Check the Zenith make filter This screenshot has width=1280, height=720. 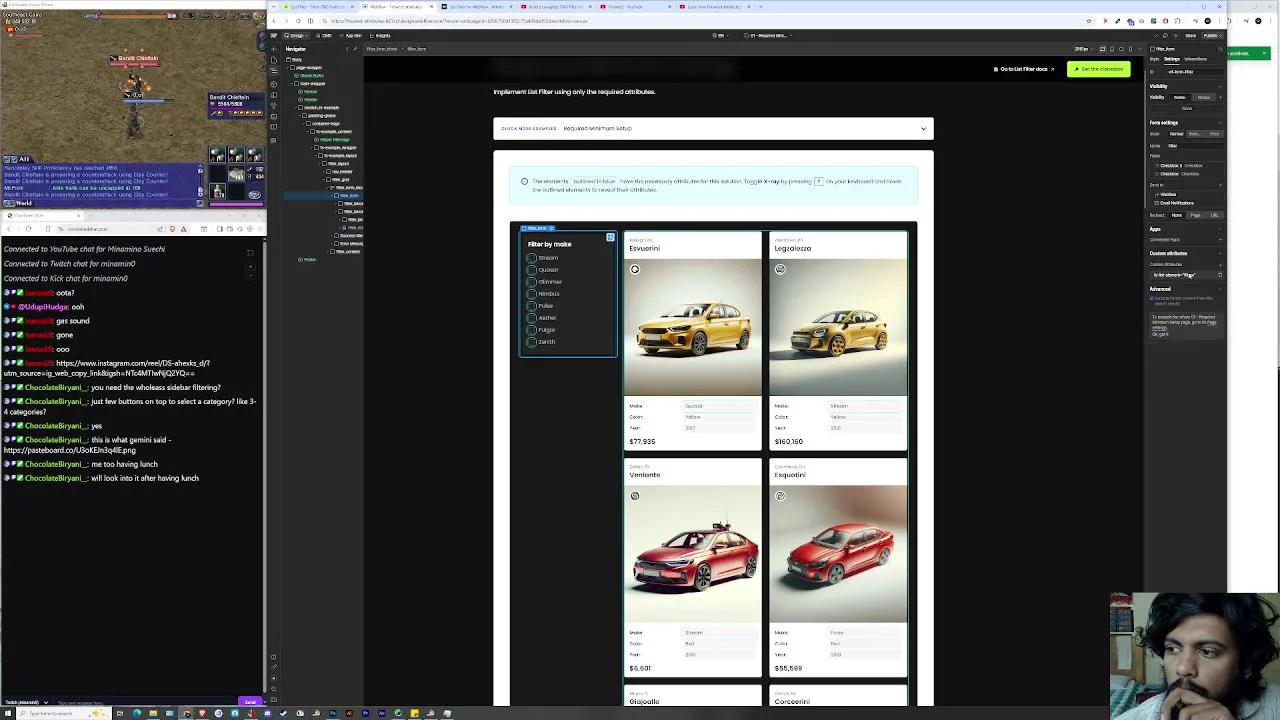click(531, 342)
